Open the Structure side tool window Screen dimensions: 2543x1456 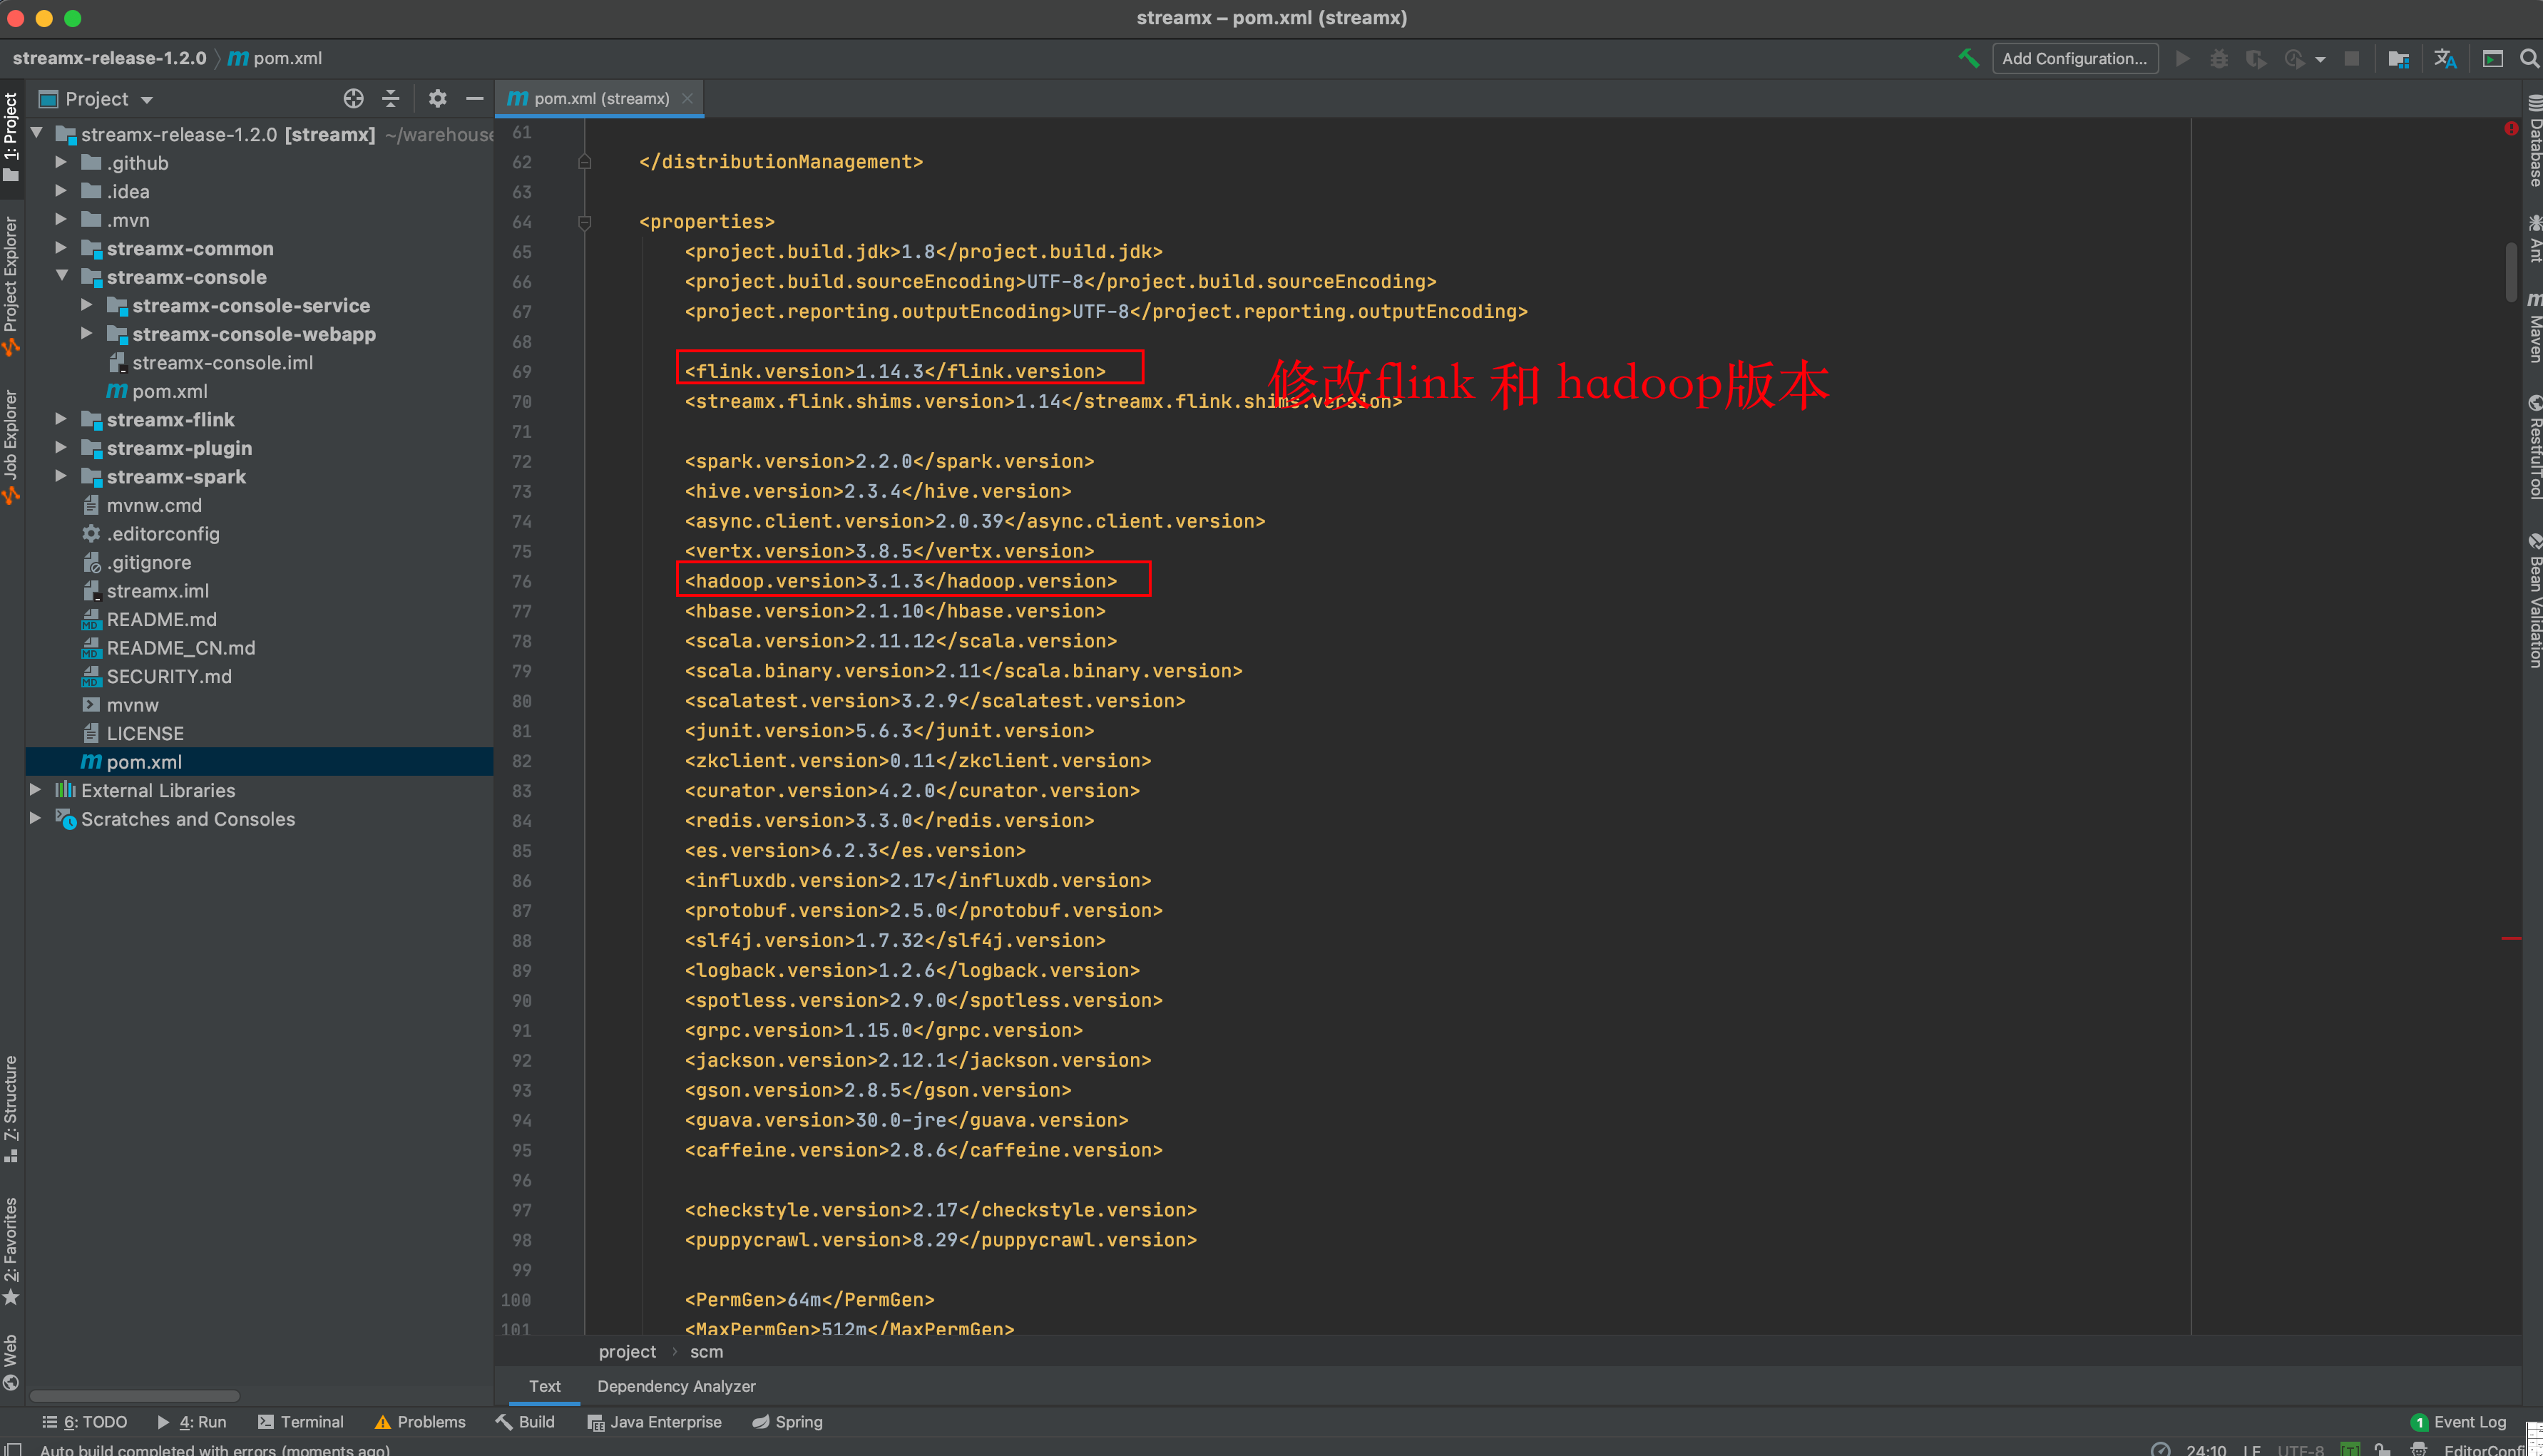point(11,1109)
